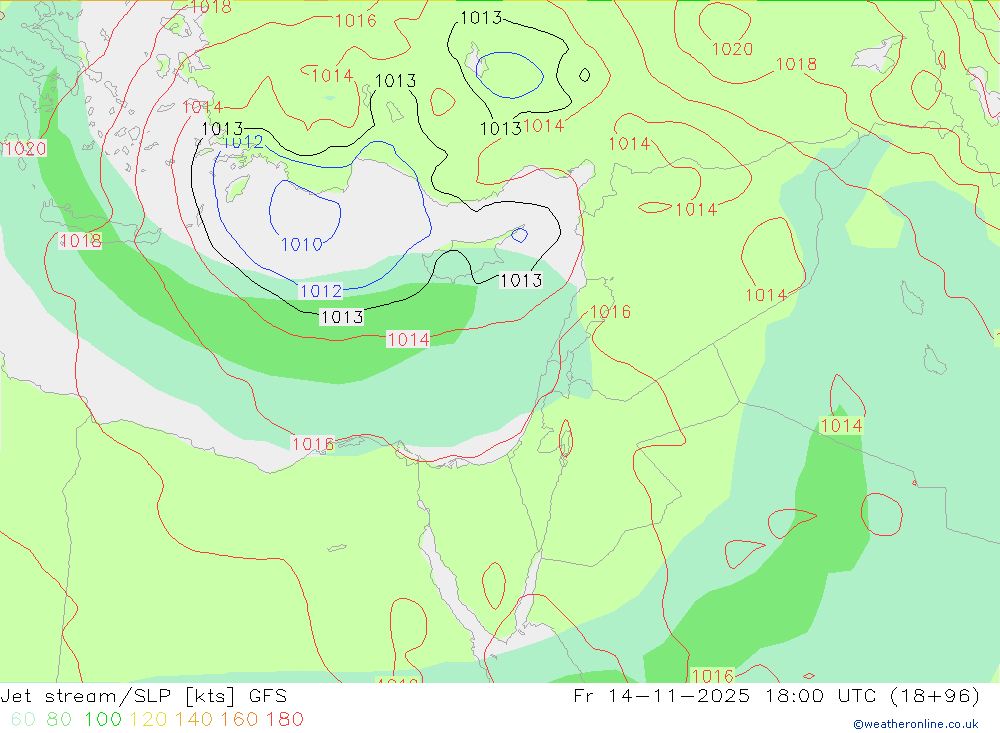1000x733 pixels.
Task: Click the legend value '60'
Action: (24, 719)
